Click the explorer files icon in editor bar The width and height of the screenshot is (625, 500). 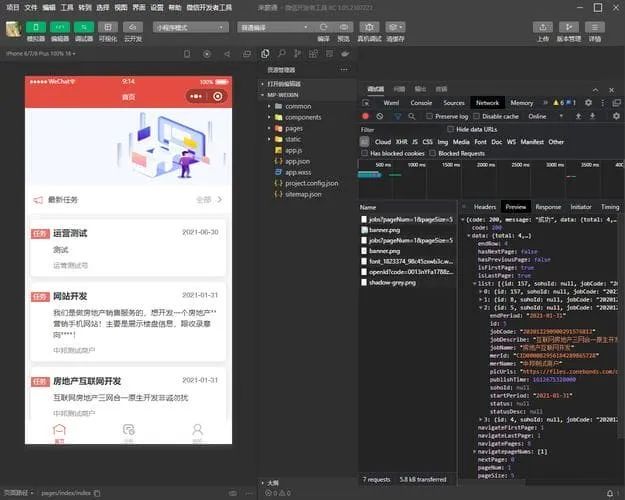click(x=265, y=53)
